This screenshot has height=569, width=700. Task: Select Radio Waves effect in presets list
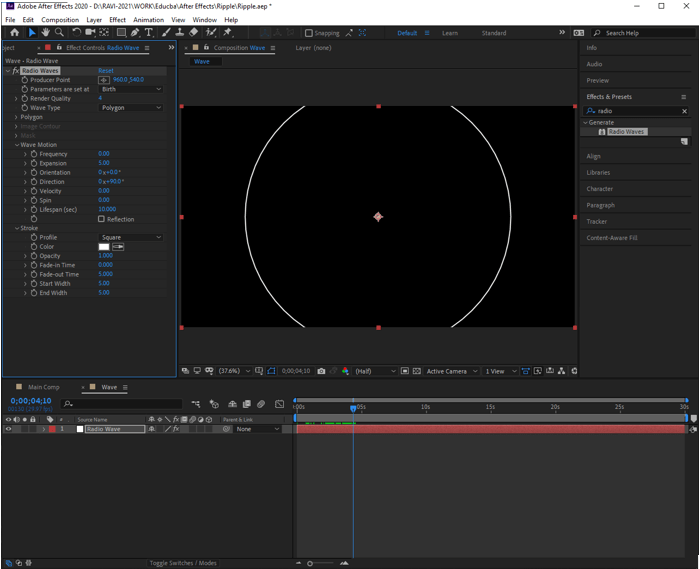tap(626, 132)
